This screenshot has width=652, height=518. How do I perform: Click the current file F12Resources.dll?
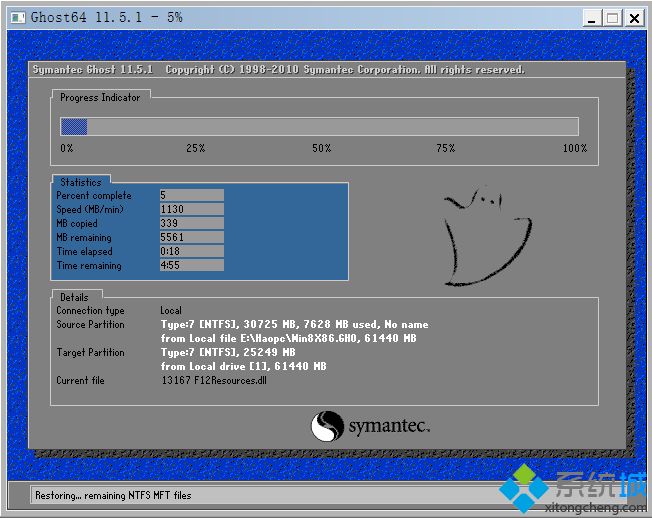[x=214, y=380]
